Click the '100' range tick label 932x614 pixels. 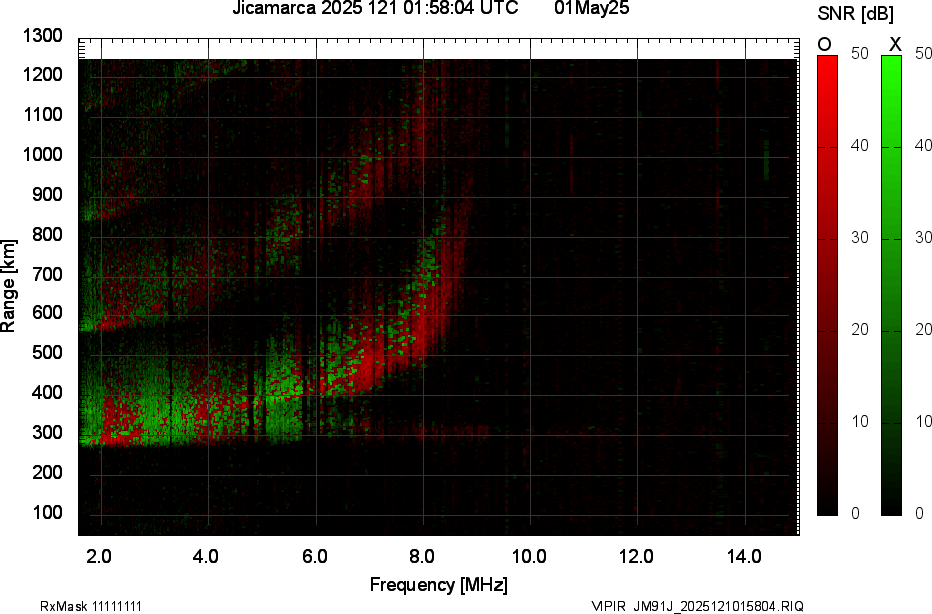click(x=47, y=512)
